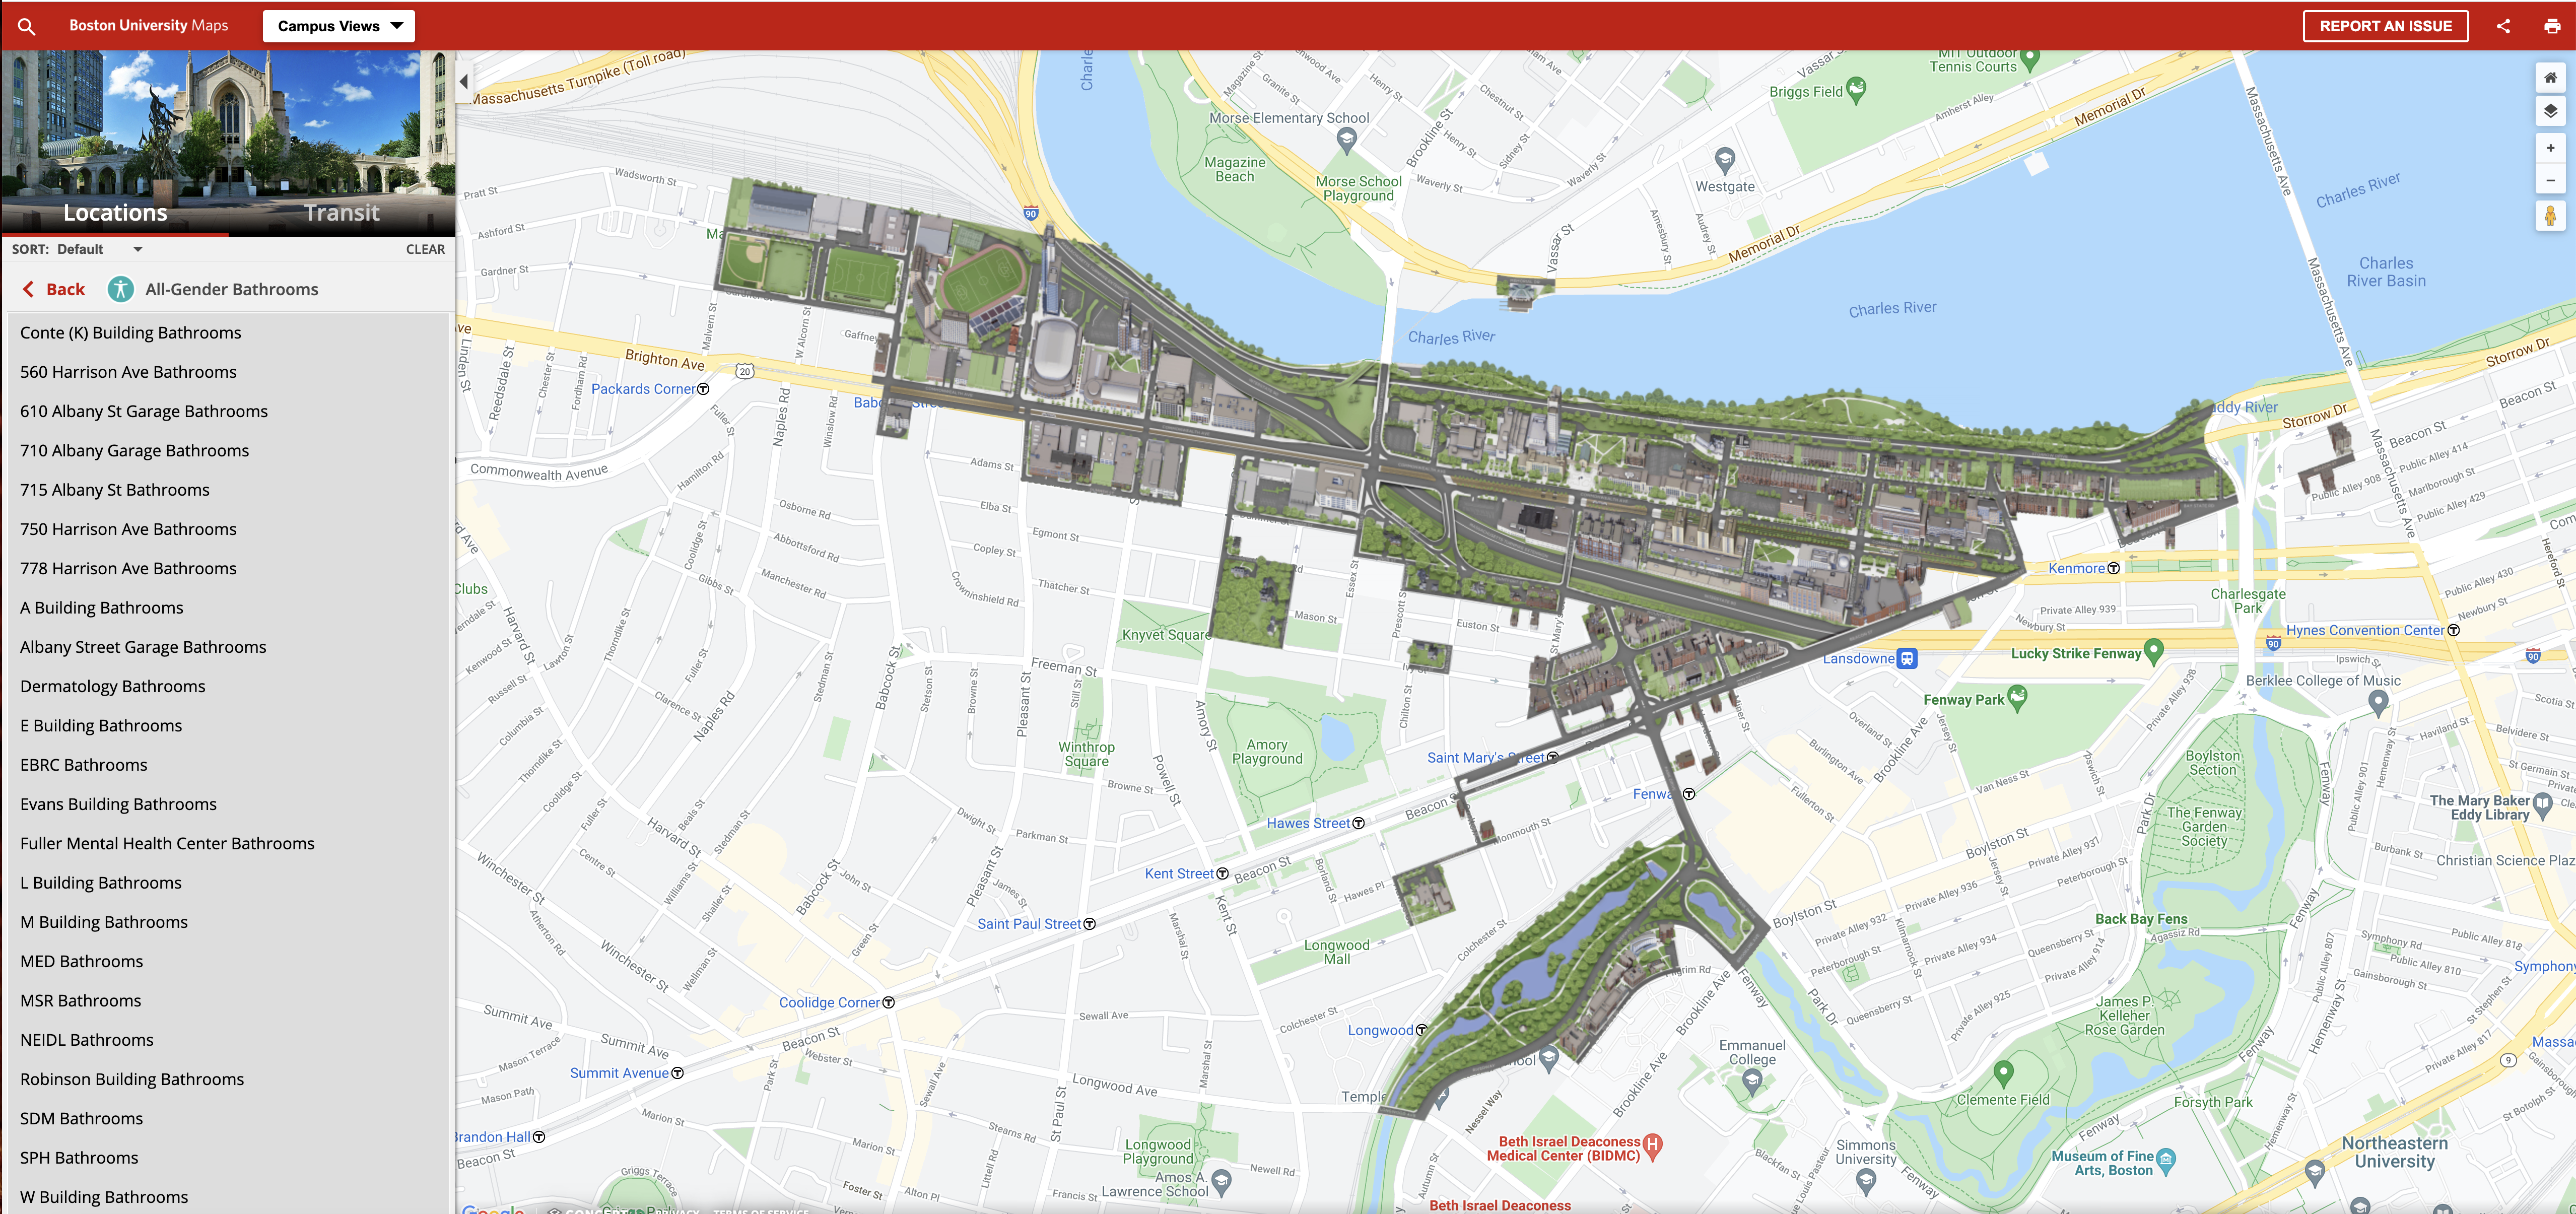Select 750 Harrison Ave Bathrooms
Image resolution: width=2576 pixels, height=1214 pixels.
228,529
